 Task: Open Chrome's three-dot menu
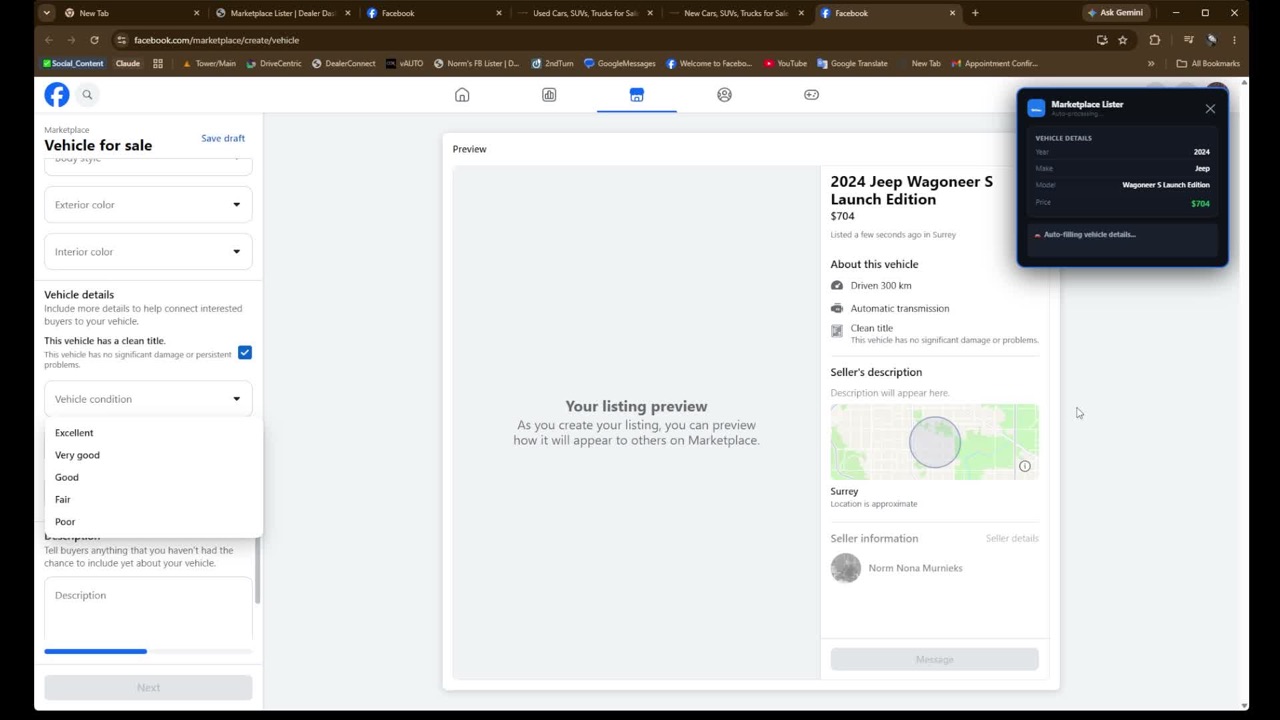click(x=1234, y=40)
